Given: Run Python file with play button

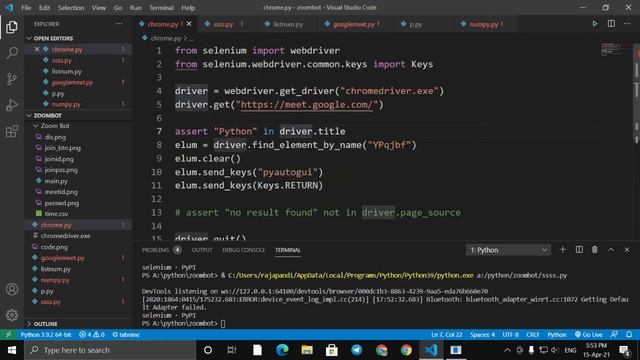Looking at the screenshot, I should (595, 24).
